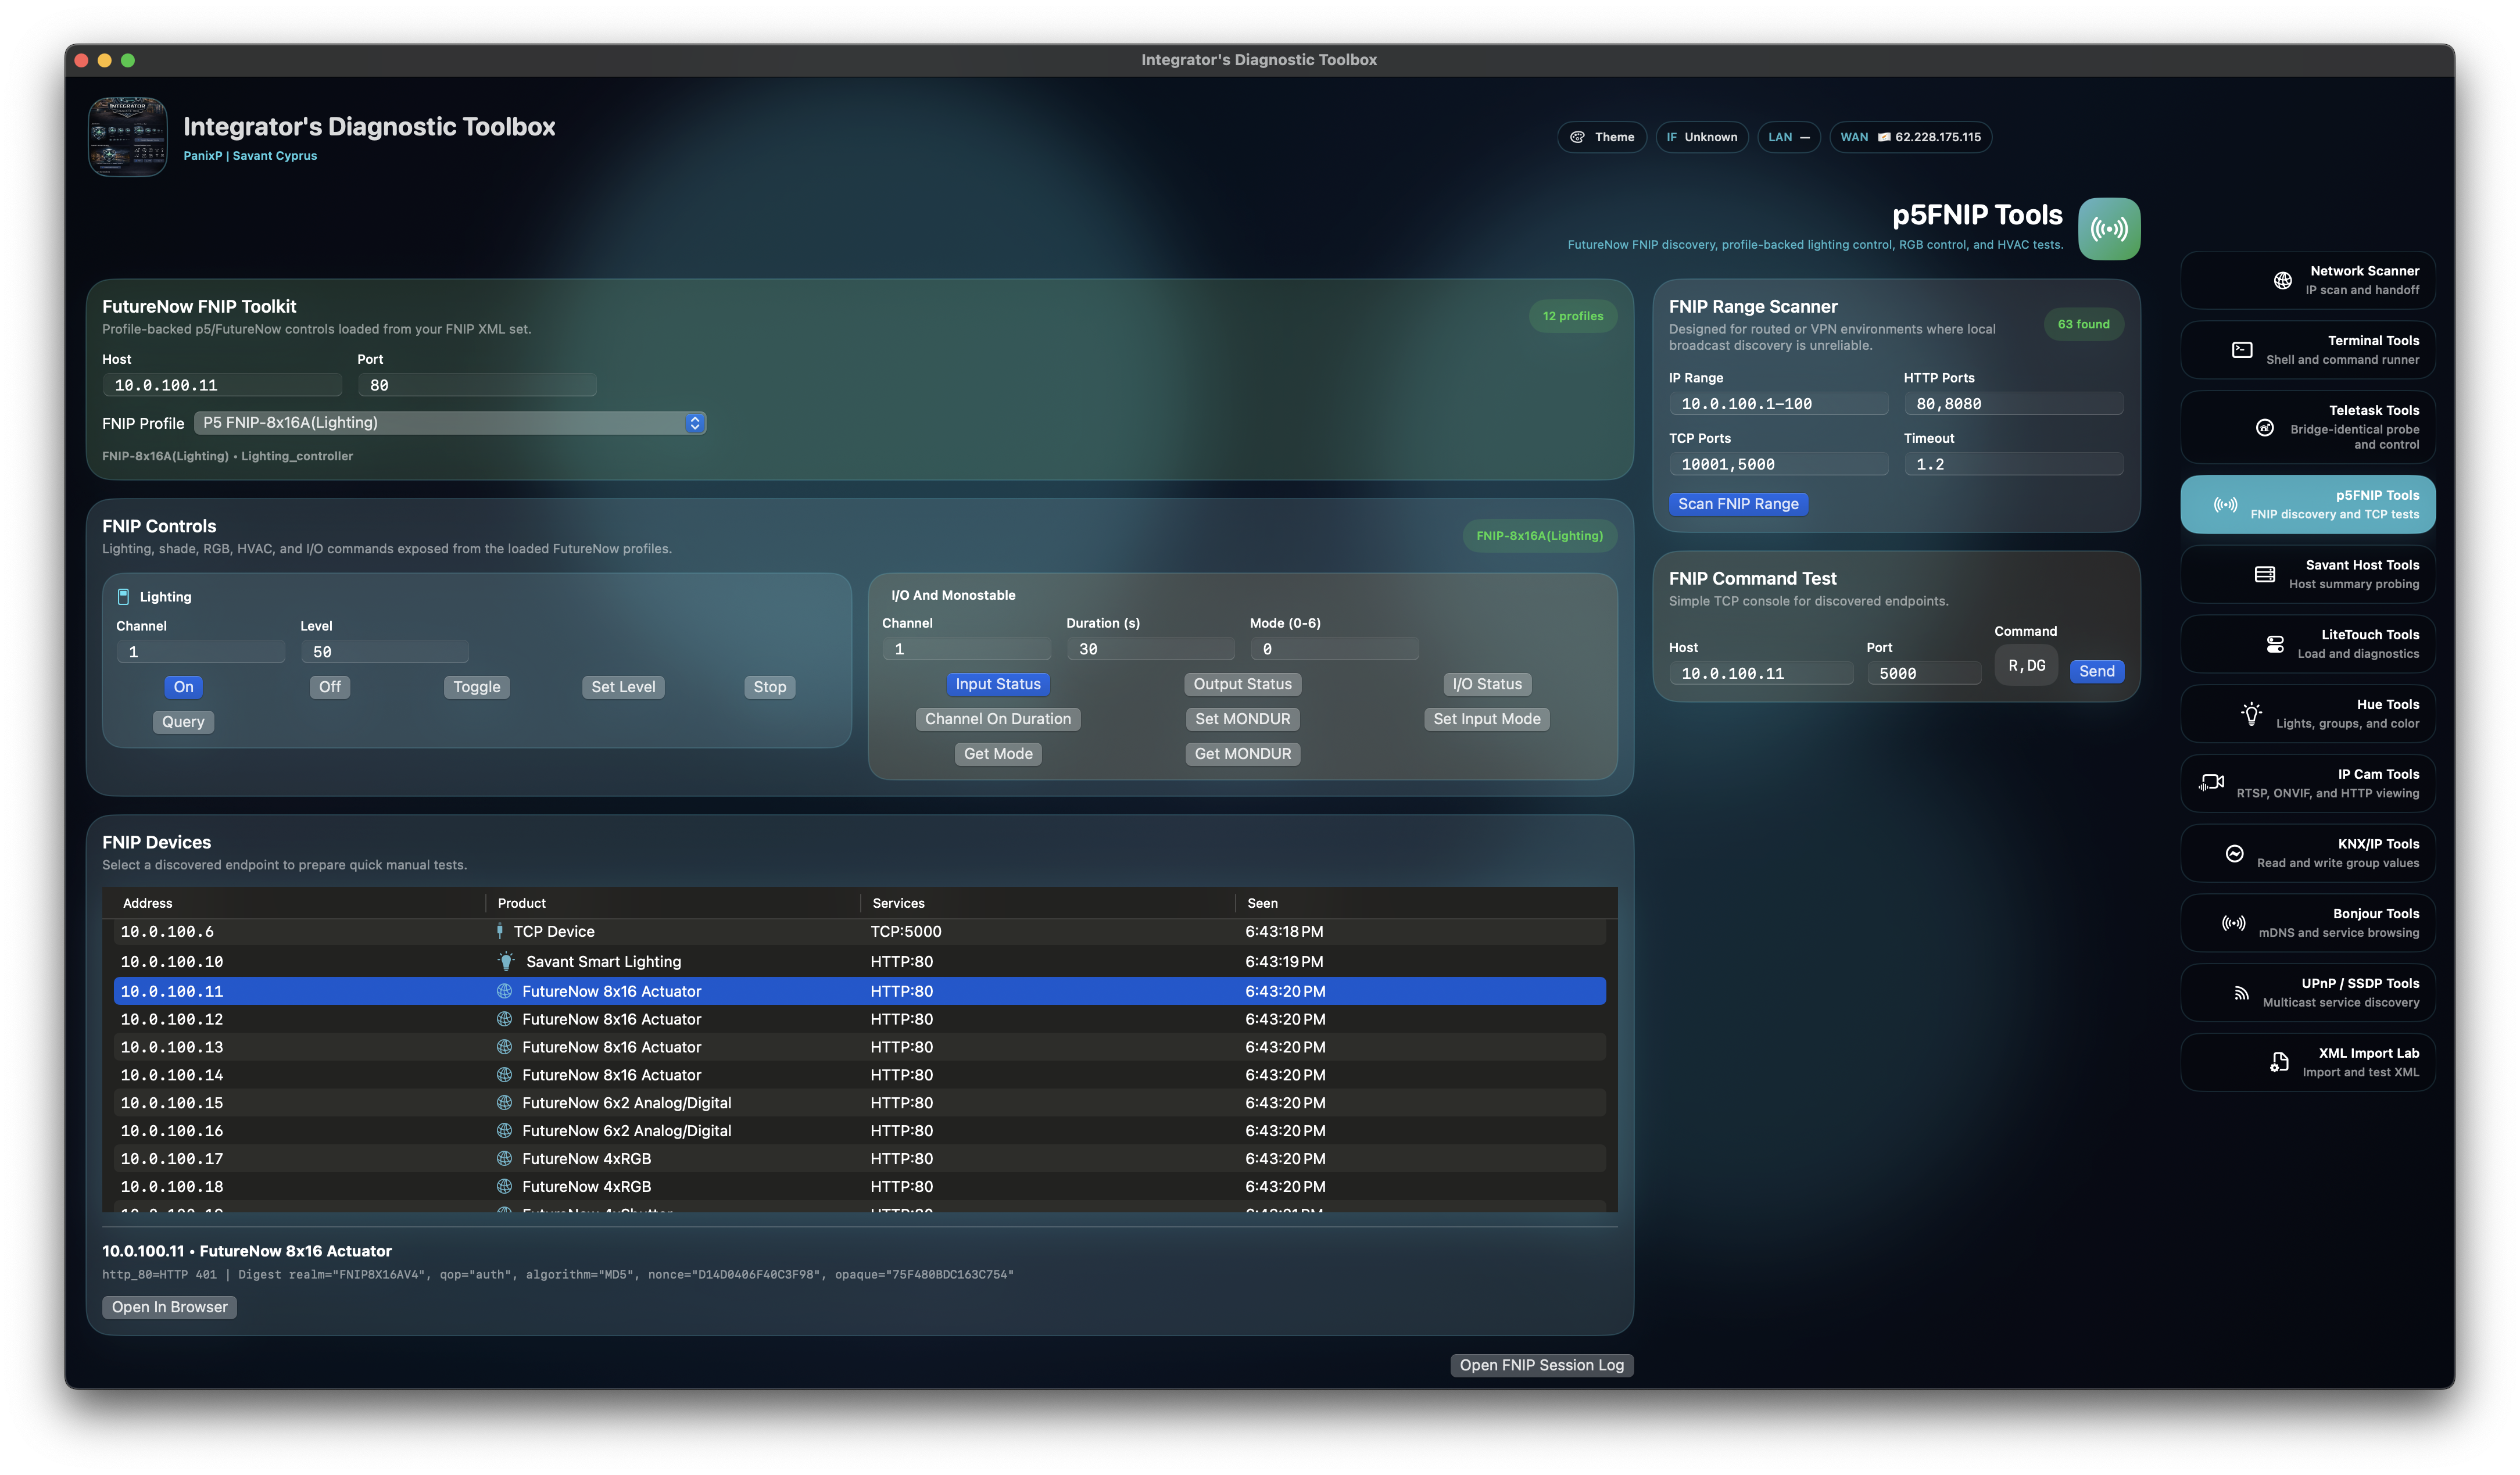Turn lighting channel On
The width and height of the screenshot is (2520, 1475).
pos(183,687)
